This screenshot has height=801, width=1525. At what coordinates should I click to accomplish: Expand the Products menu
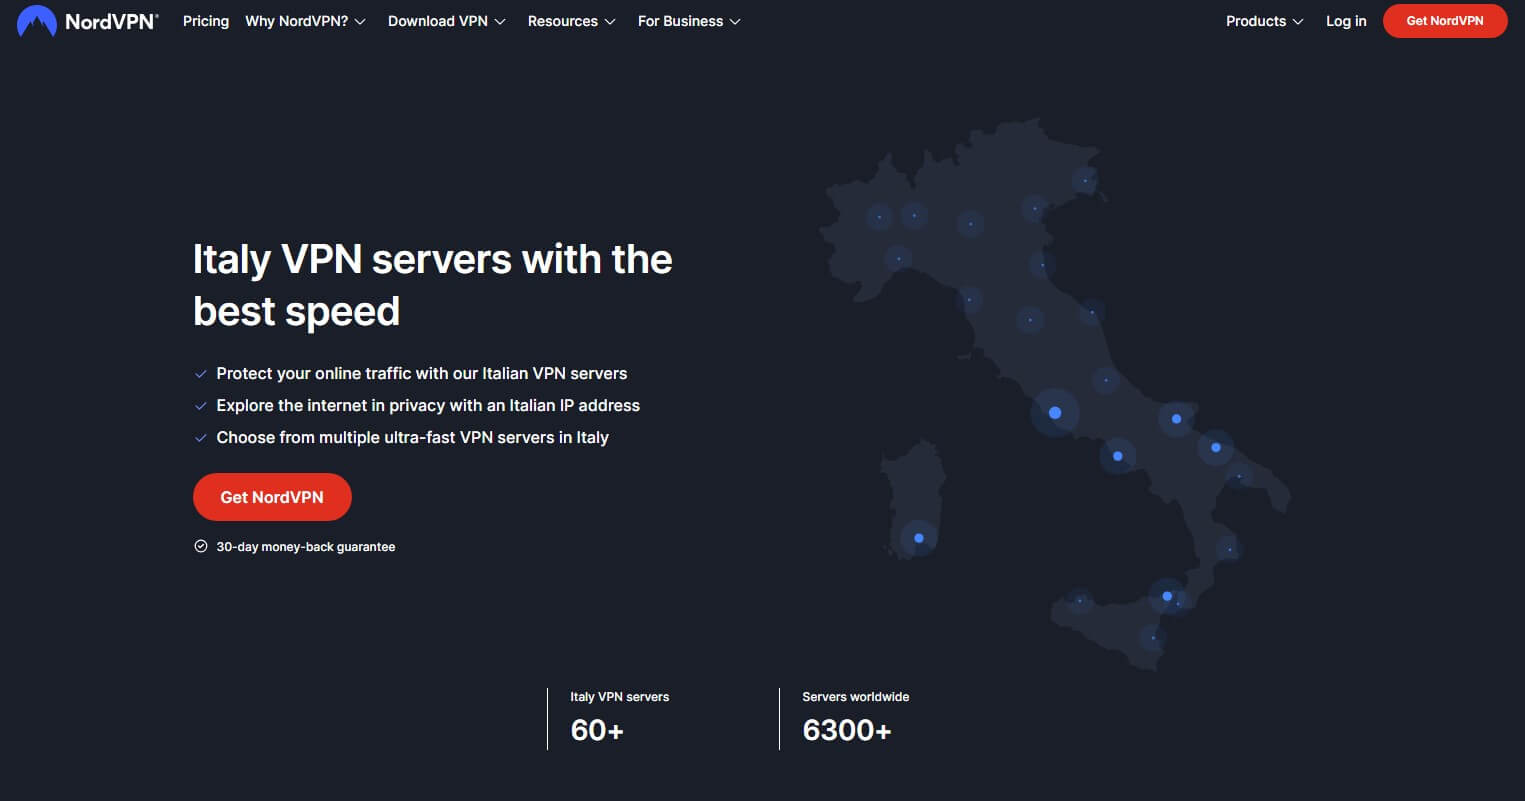tap(1264, 21)
